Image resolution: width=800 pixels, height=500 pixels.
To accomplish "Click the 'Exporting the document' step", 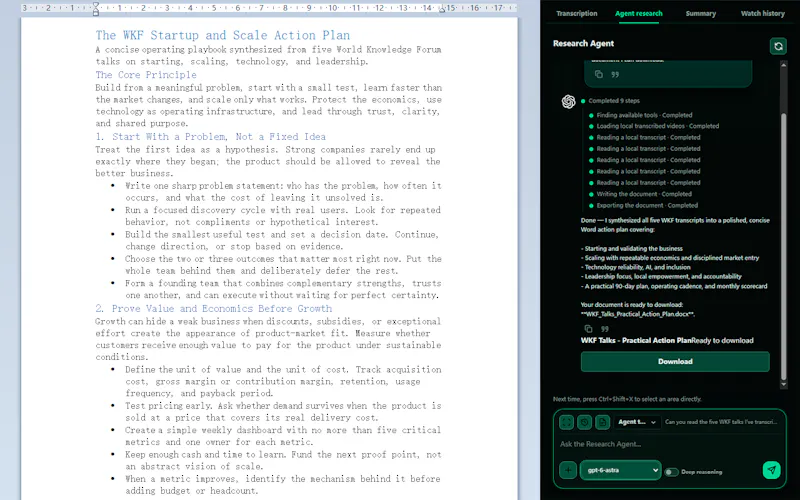I will [x=647, y=206].
